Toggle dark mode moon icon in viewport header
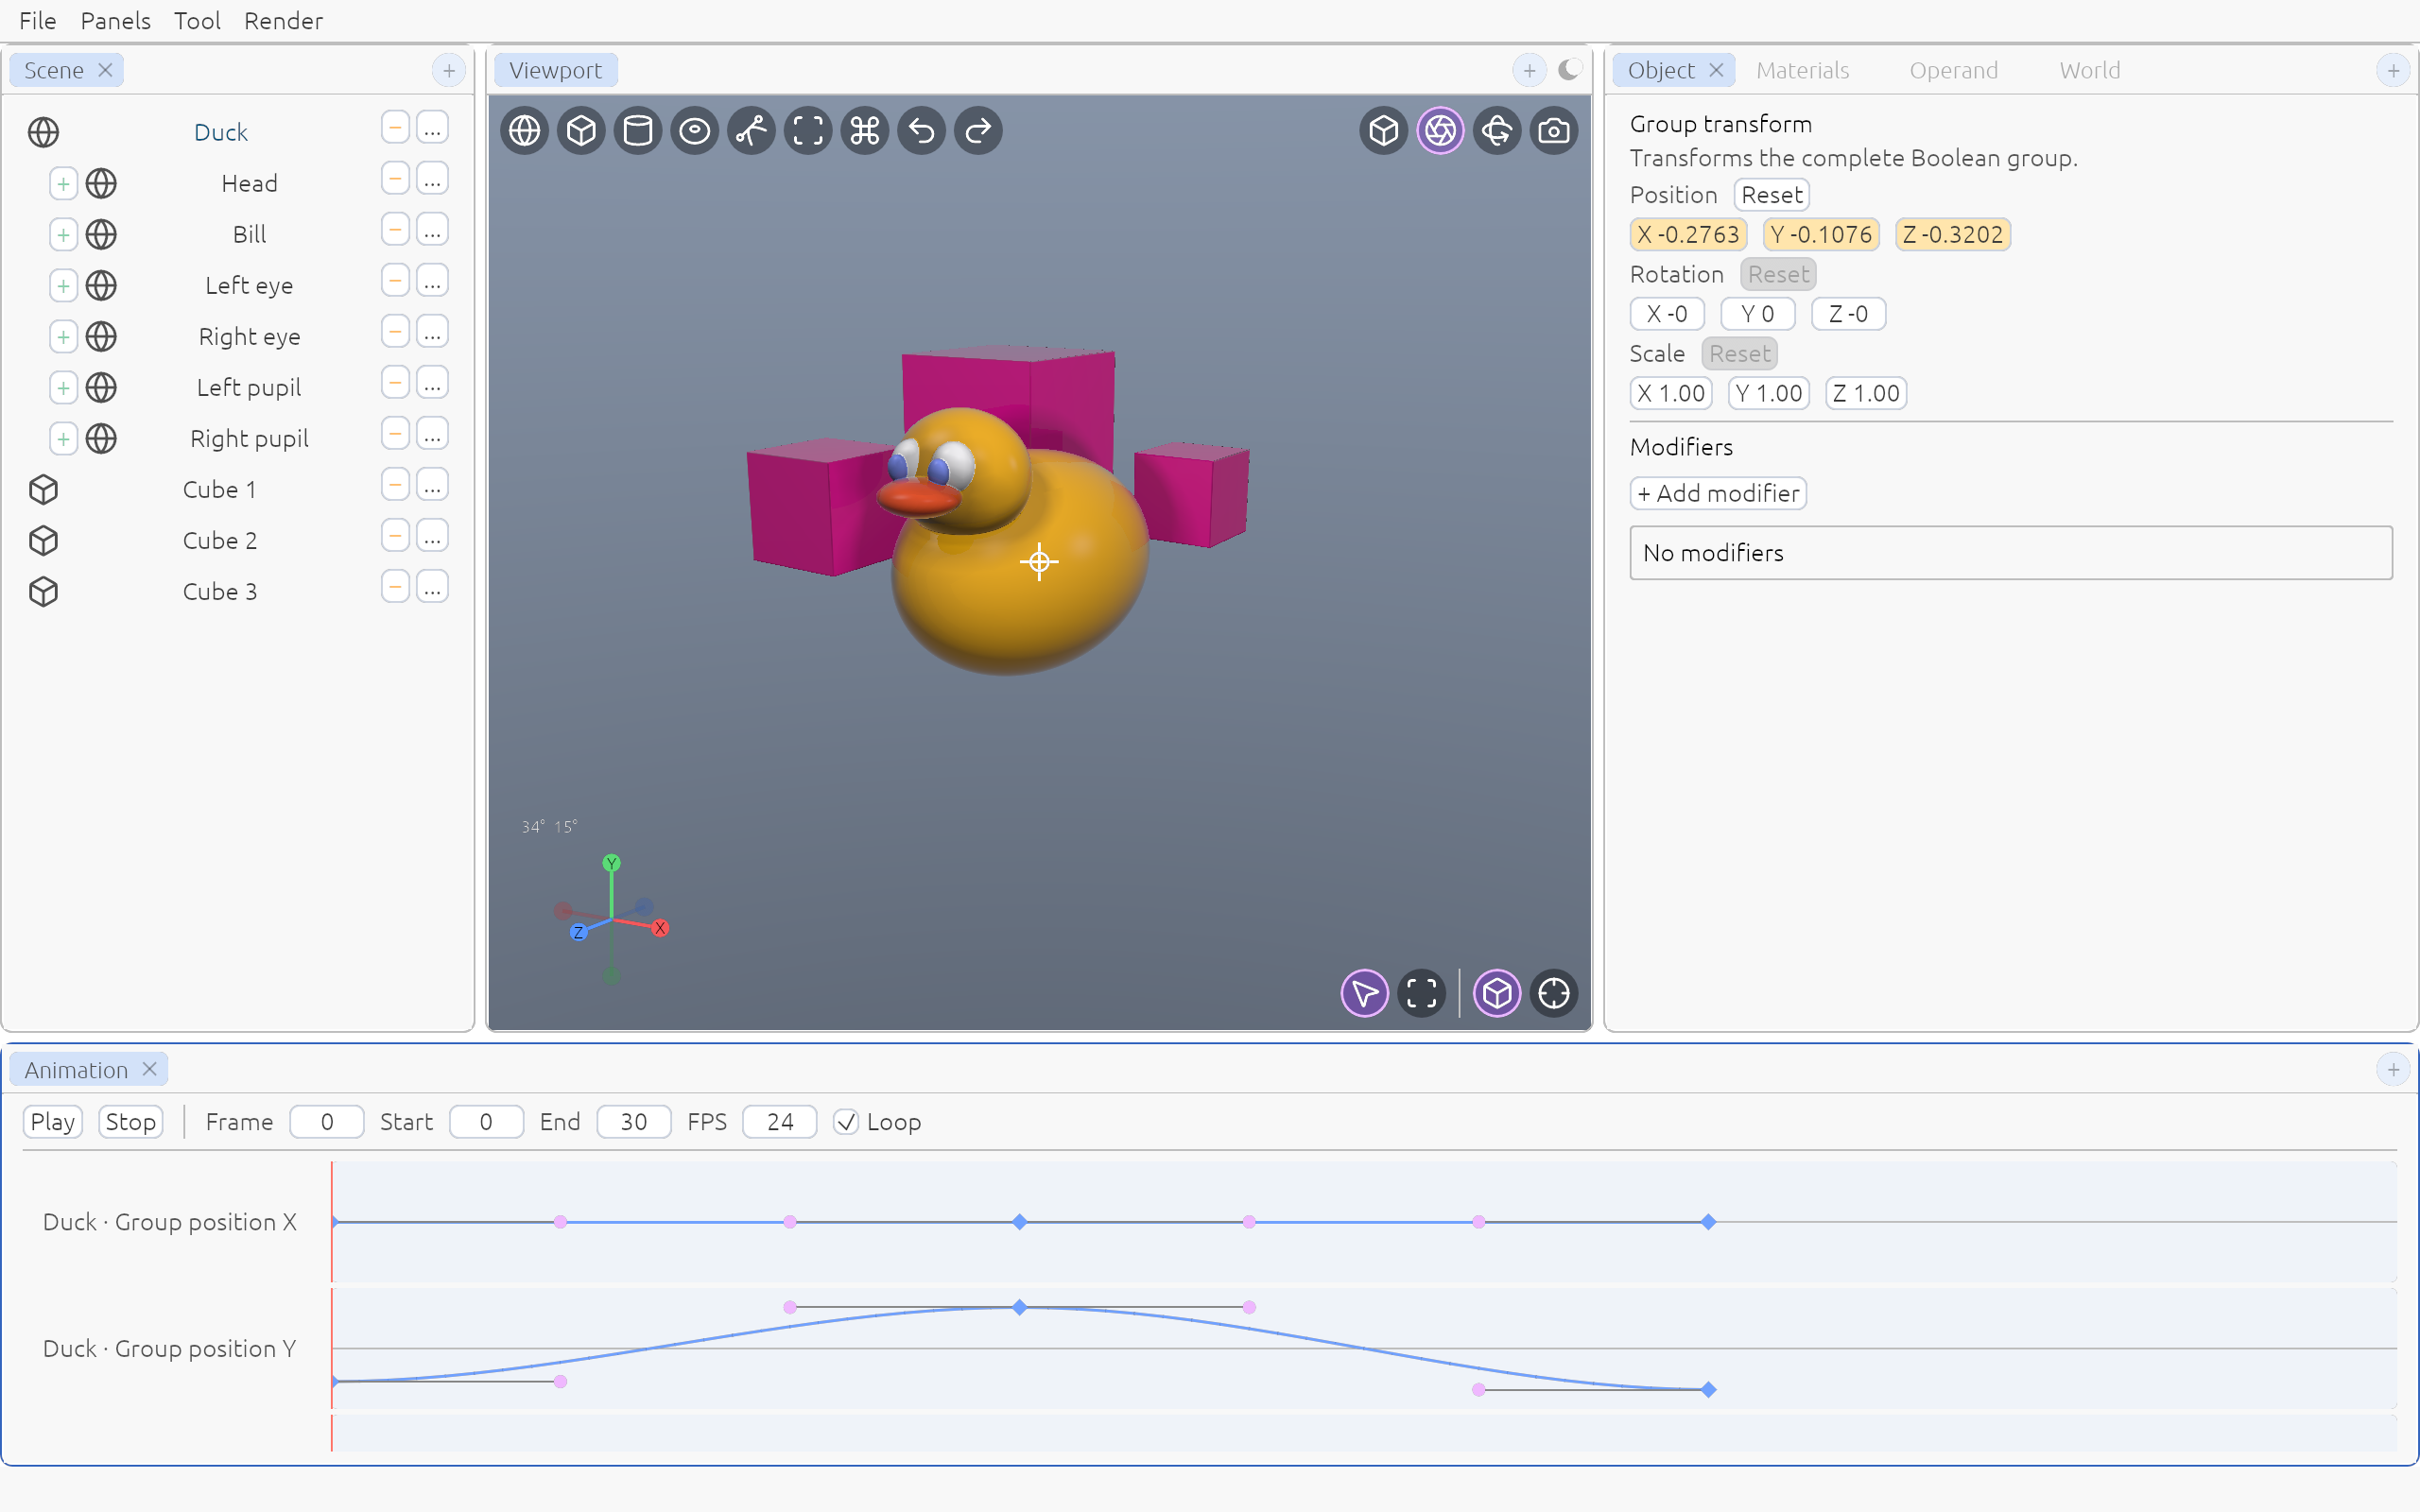Viewport: 2420px width, 1512px height. [x=1569, y=70]
